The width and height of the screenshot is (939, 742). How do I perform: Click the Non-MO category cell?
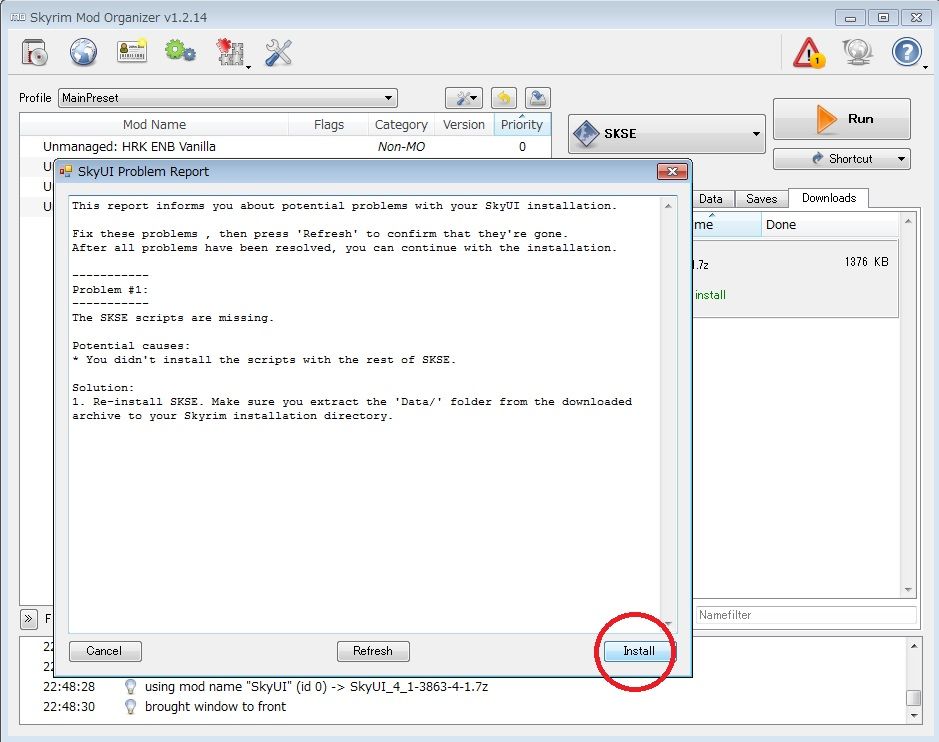(401, 147)
